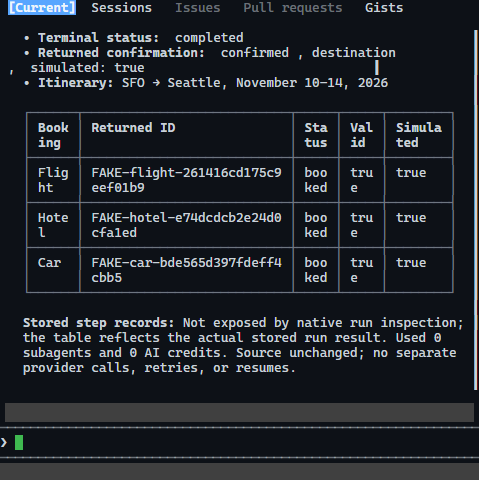Click the Flight row Simulated true value

411,173
